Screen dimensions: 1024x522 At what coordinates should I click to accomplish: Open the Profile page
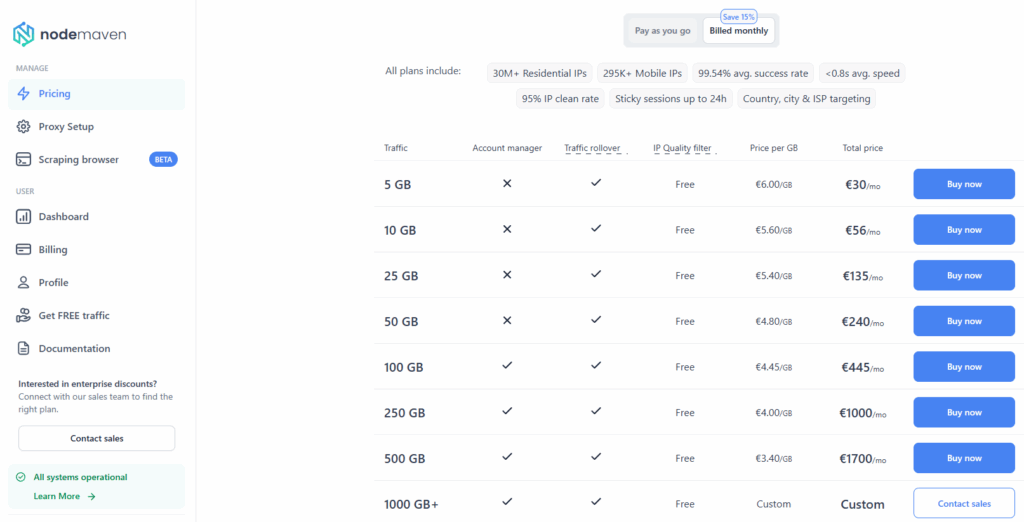click(97, 283)
